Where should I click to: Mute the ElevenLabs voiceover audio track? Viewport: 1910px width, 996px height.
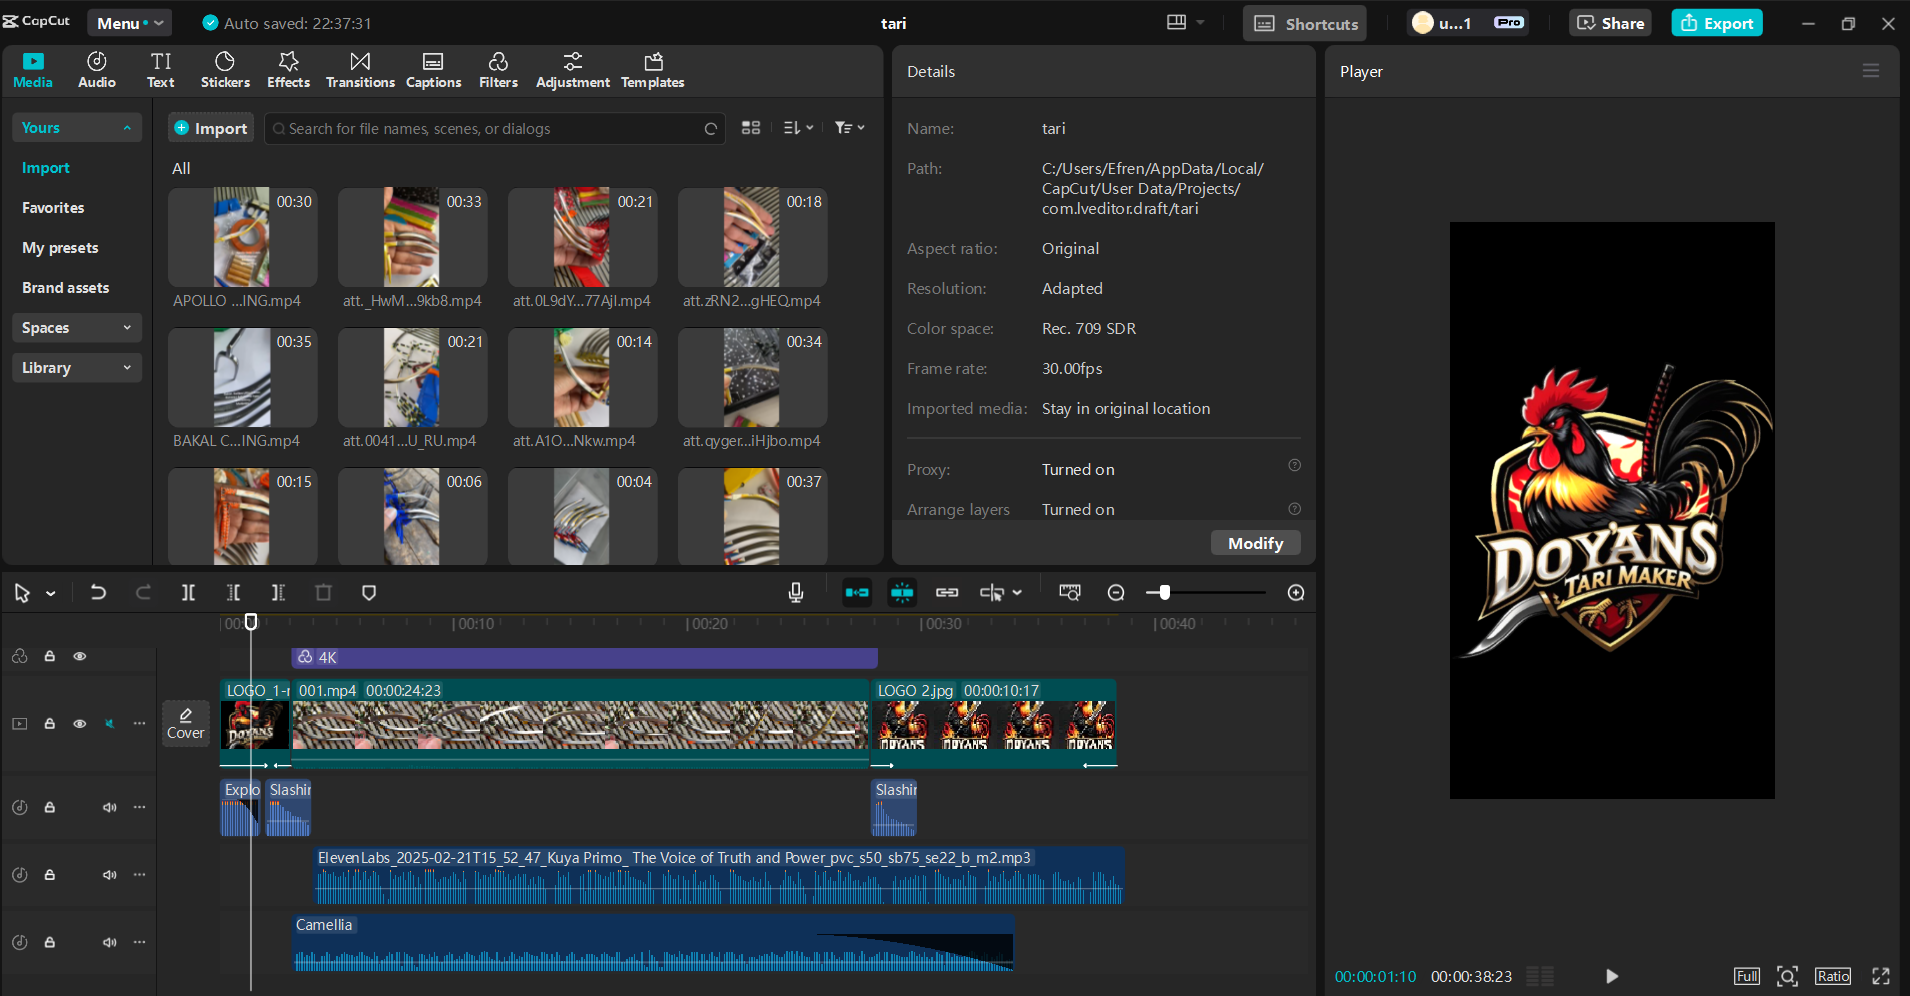tap(110, 875)
